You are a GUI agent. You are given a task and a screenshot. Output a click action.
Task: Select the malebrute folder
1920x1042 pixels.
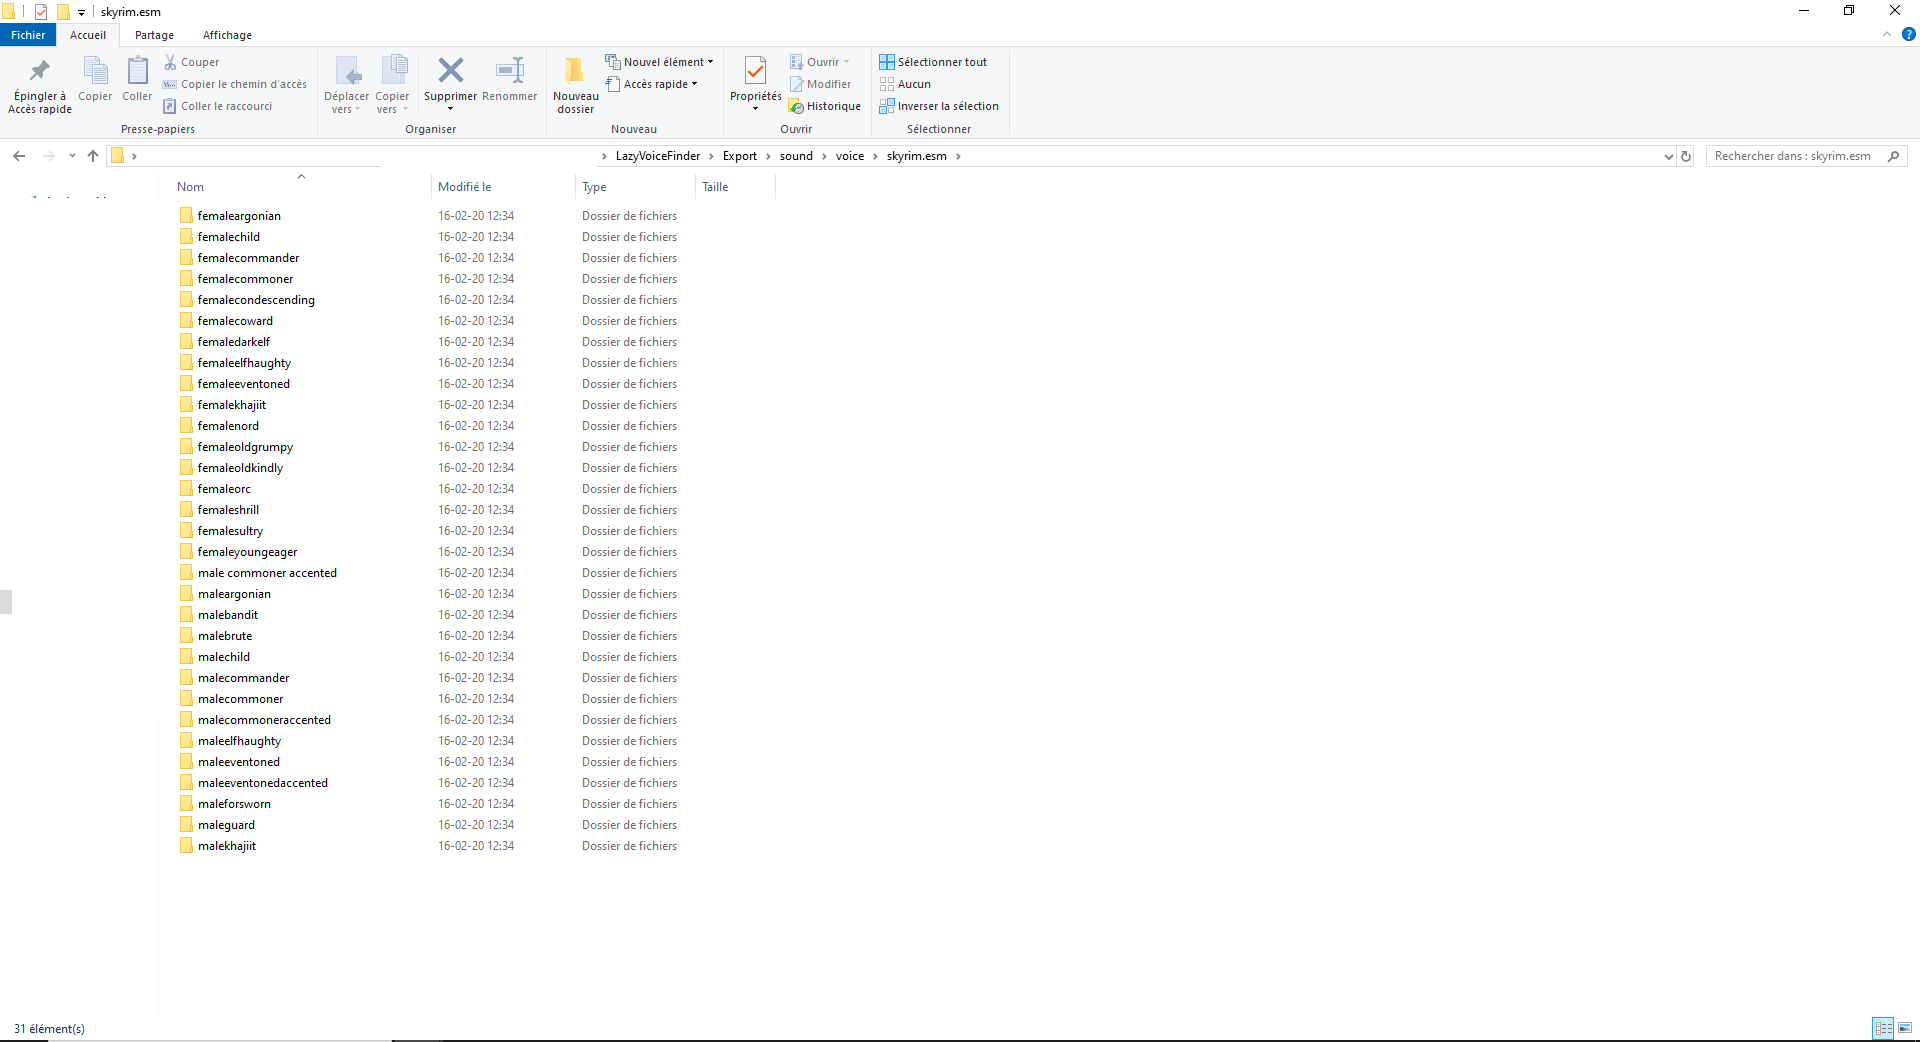point(225,636)
